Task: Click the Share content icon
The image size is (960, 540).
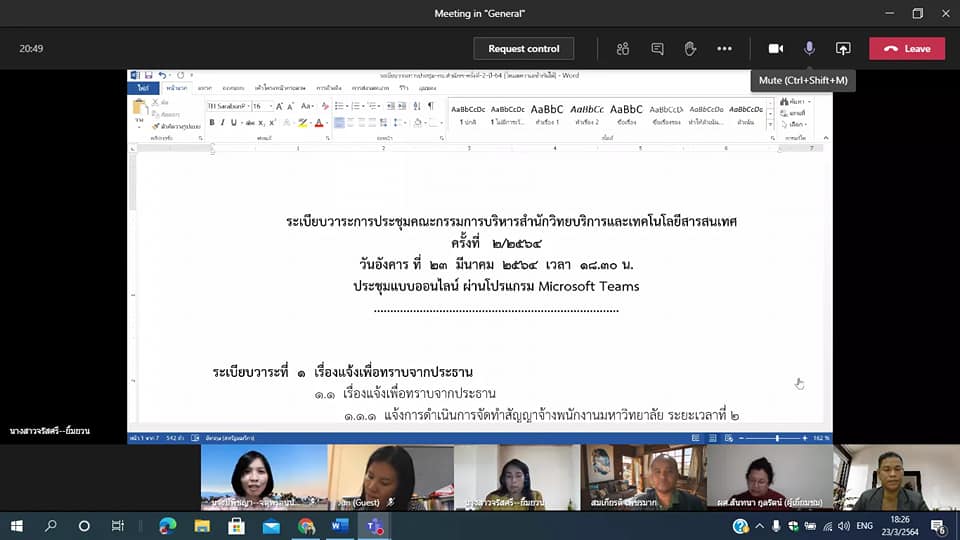Action: tap(843, 48)
